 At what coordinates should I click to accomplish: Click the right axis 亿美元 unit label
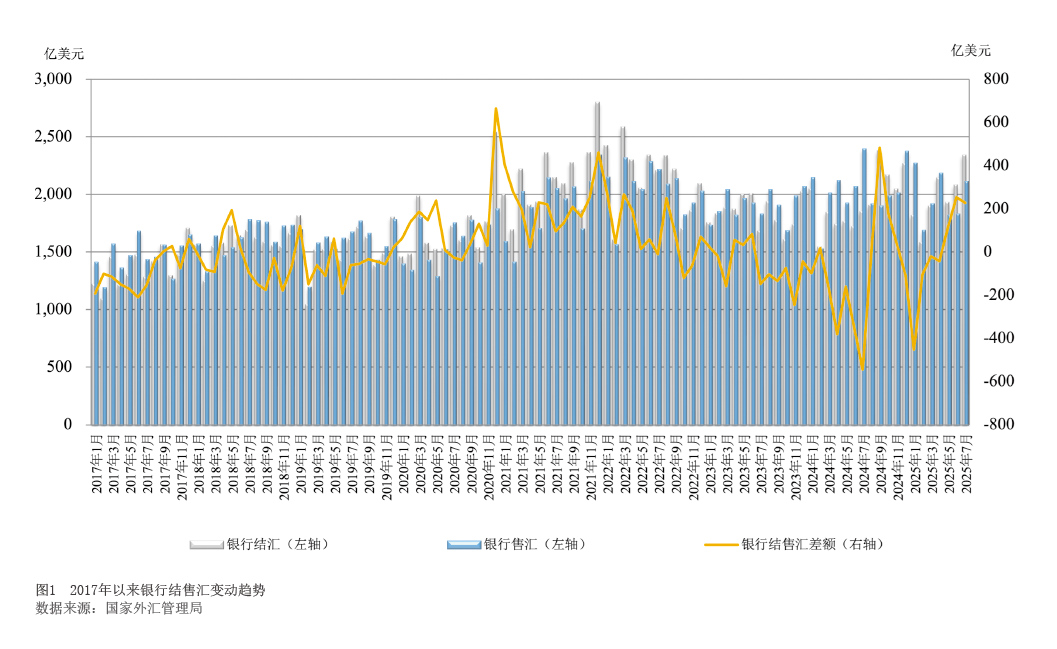pyautogui.click(x=971, y=50)
